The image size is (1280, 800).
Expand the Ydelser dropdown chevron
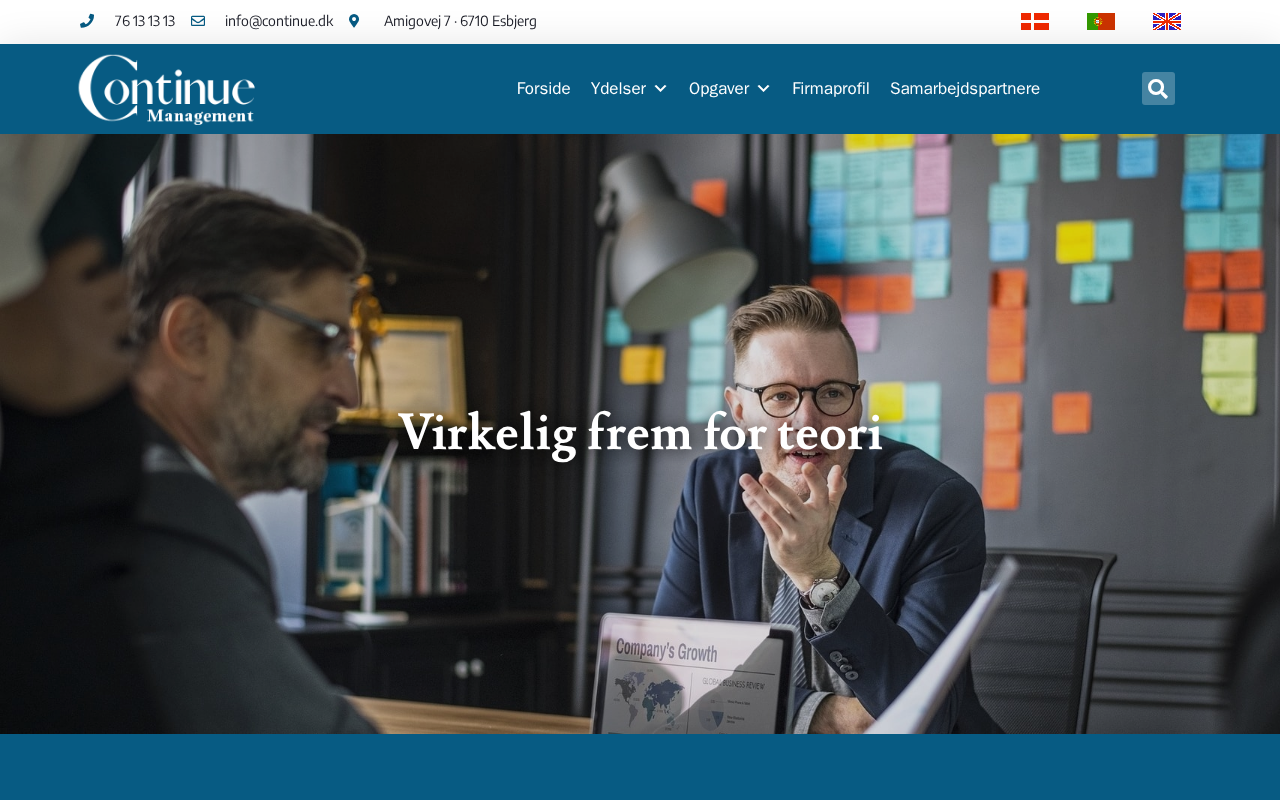(x=660, y=89)
